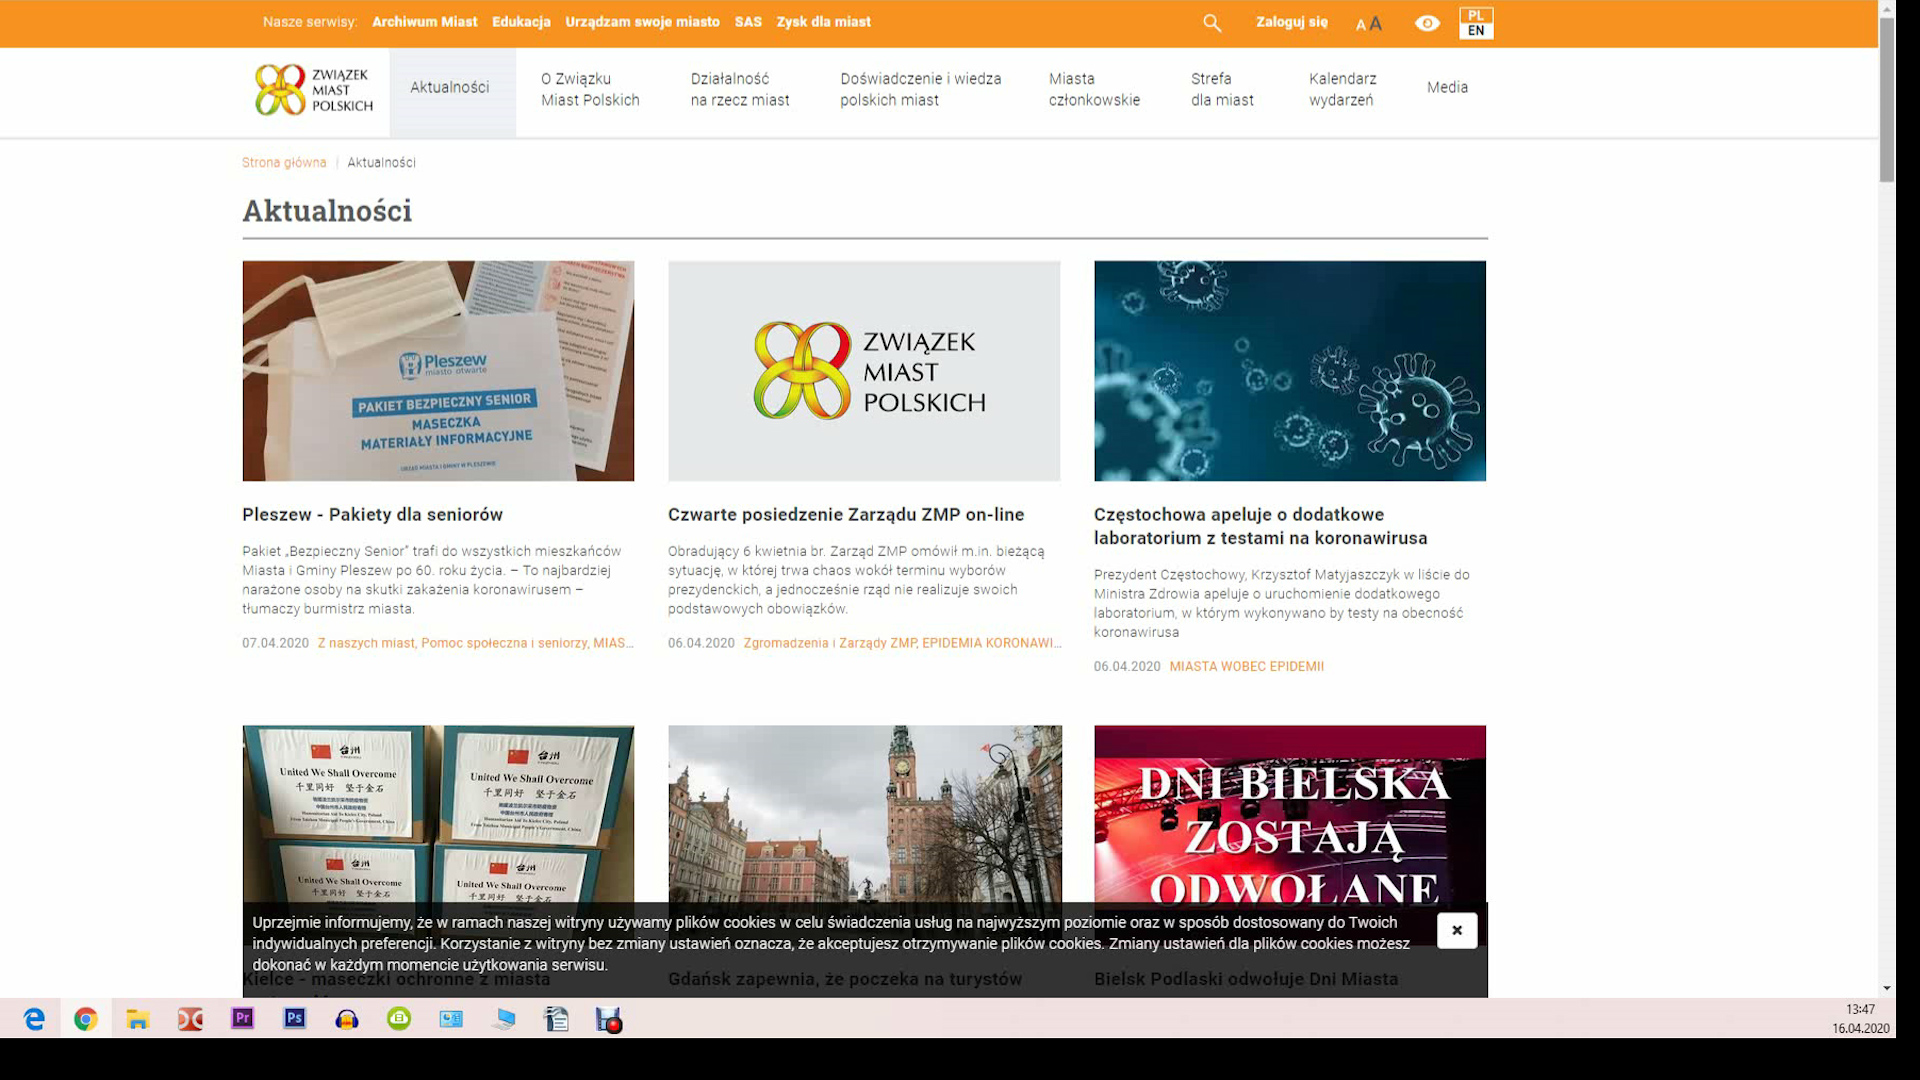Screen dimensions: 1920x1080
Task: Close the cookies notice banner
Action: (1457, 930)
